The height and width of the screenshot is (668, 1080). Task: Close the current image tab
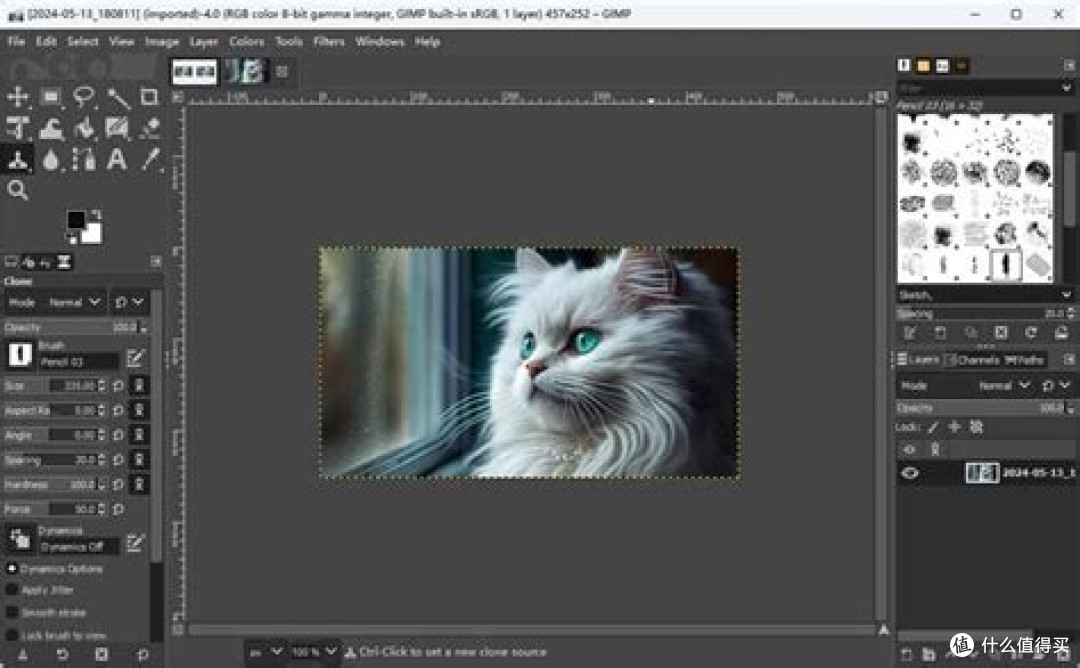click(x=282, y=71)
